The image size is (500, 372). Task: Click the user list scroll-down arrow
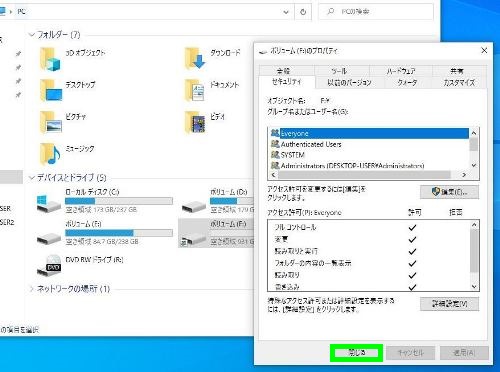coord(474,165)
